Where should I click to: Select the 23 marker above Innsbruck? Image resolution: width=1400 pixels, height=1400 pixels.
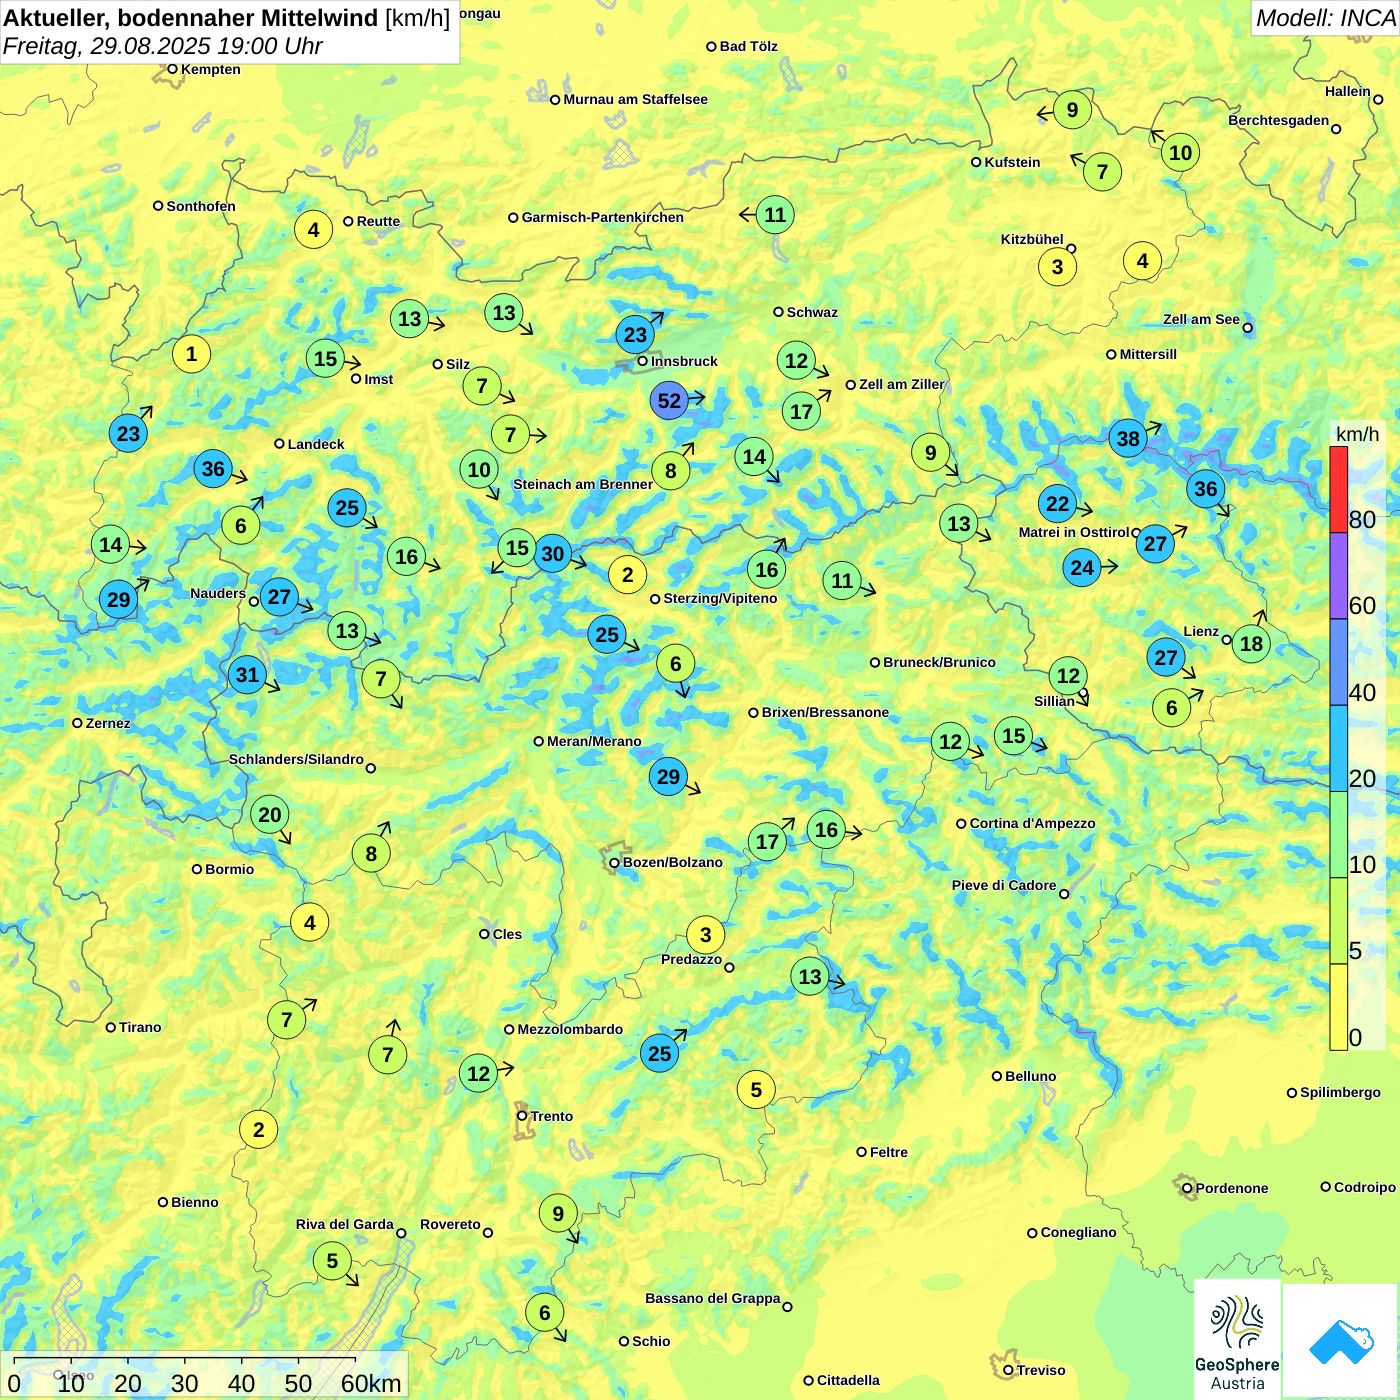point(635,334)
